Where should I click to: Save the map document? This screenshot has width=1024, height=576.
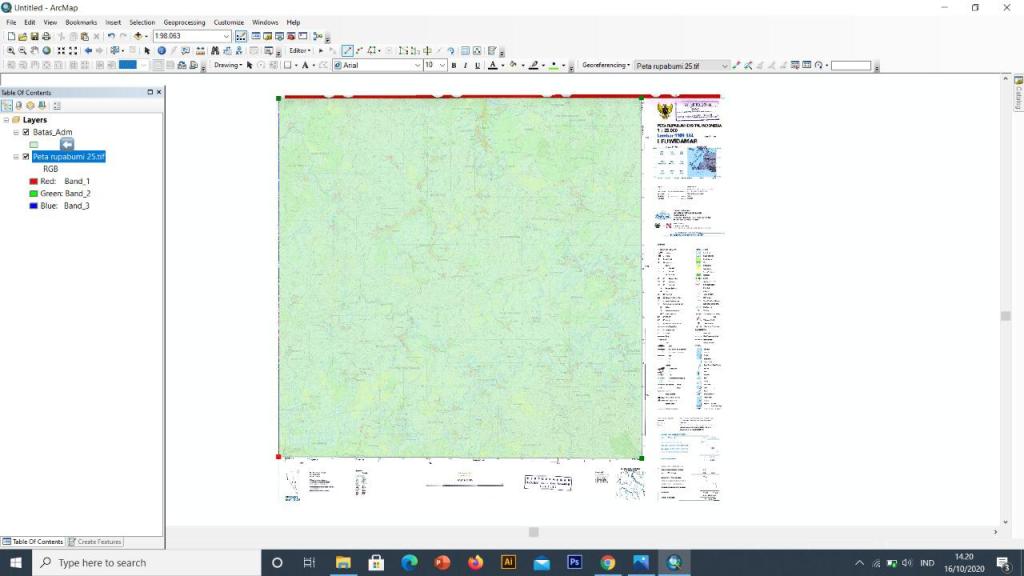34,36
